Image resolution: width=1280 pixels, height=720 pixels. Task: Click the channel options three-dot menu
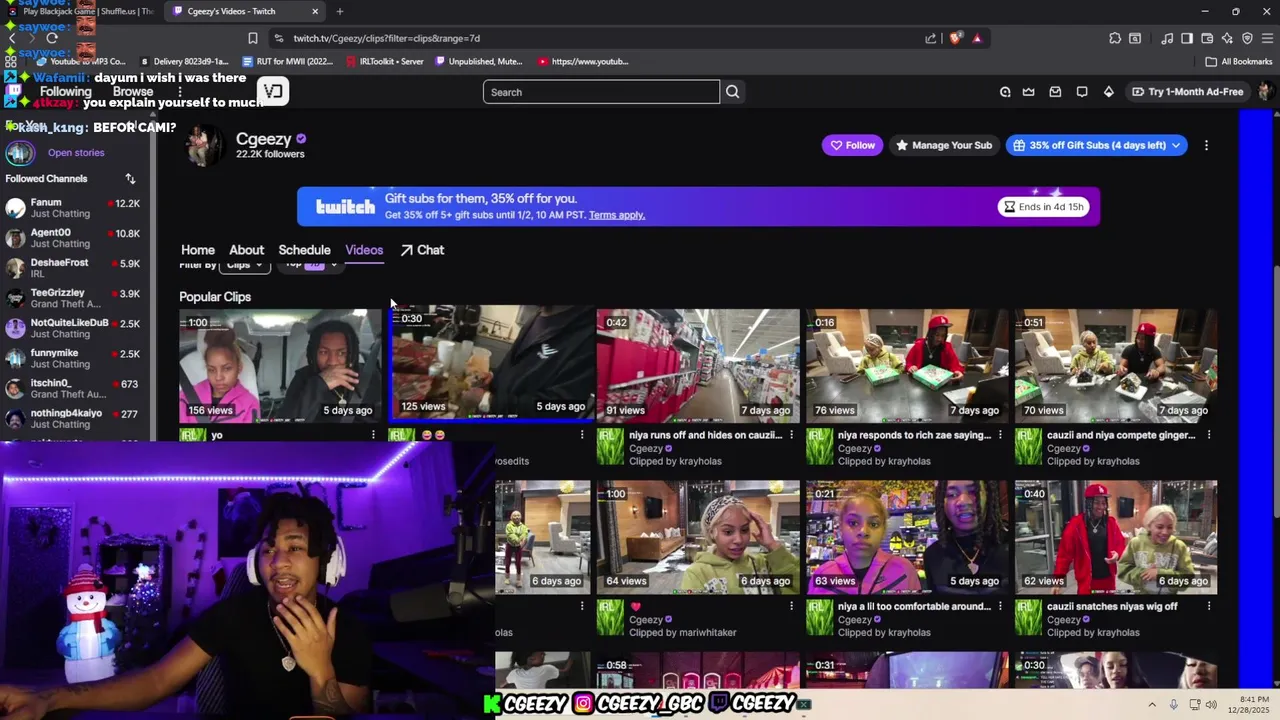[1206, 145]
